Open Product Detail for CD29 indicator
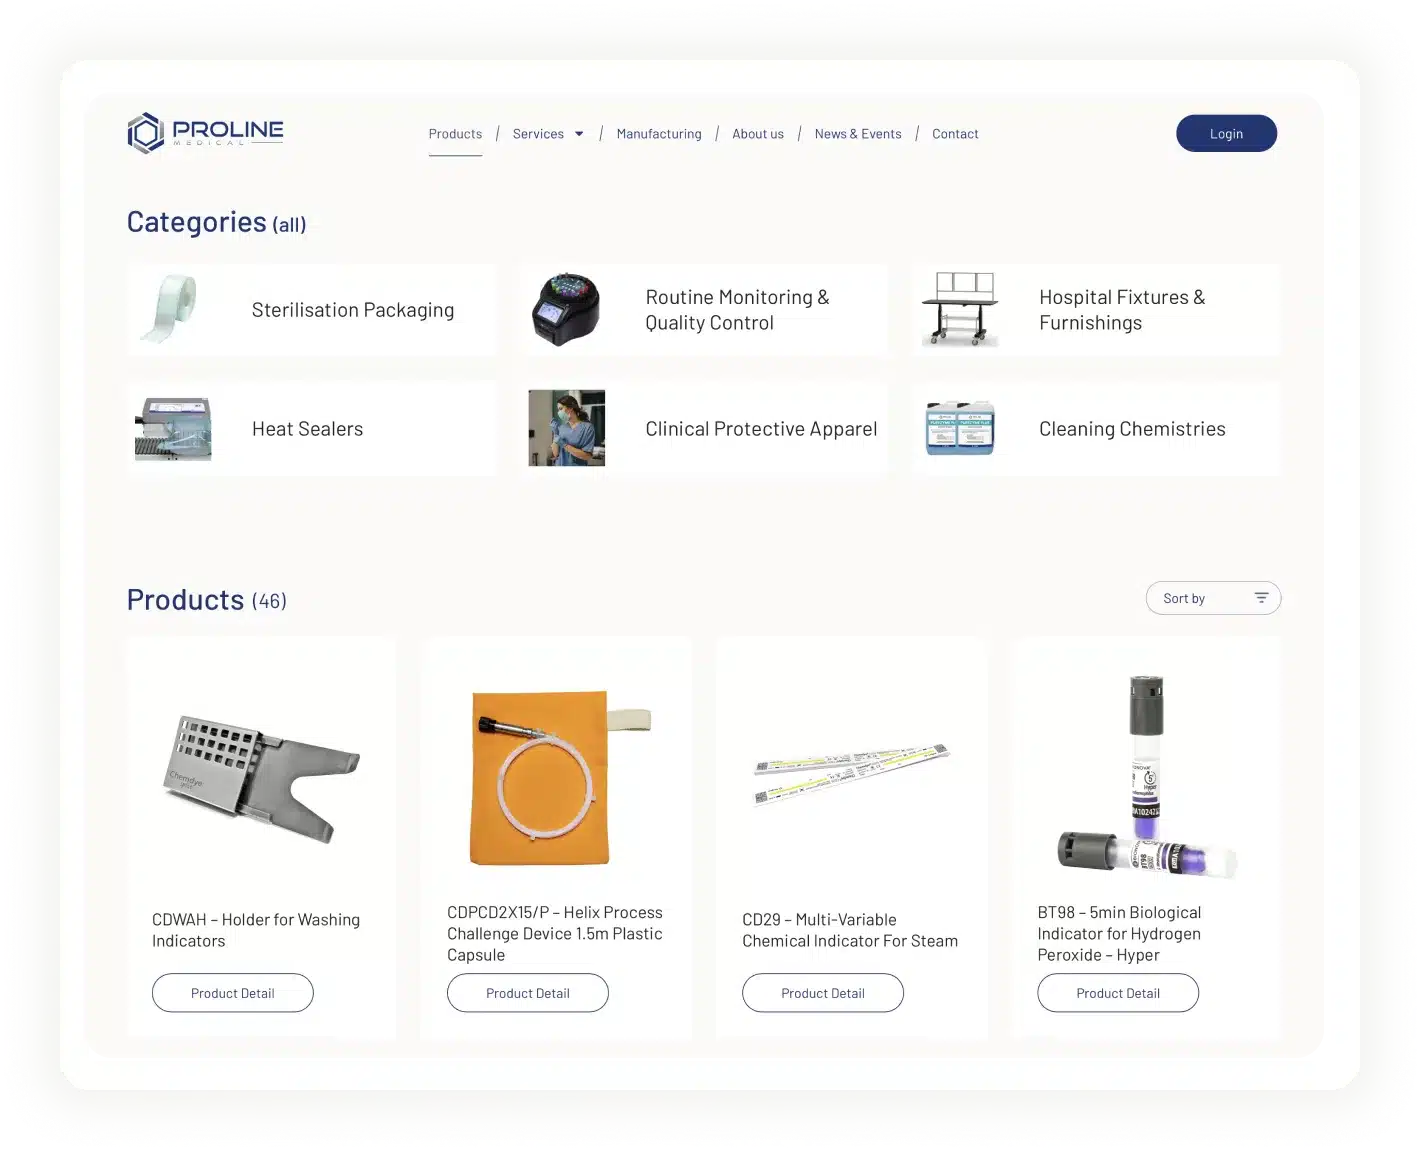The image size is (1420, 1150). click(823, 993)
